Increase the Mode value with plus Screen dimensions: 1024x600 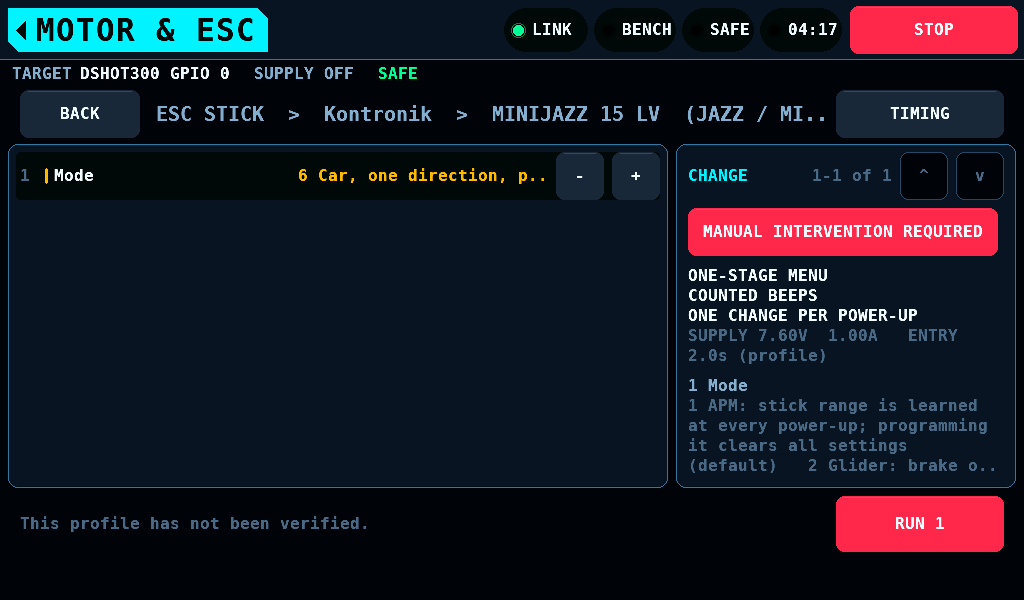click(635, 176)
